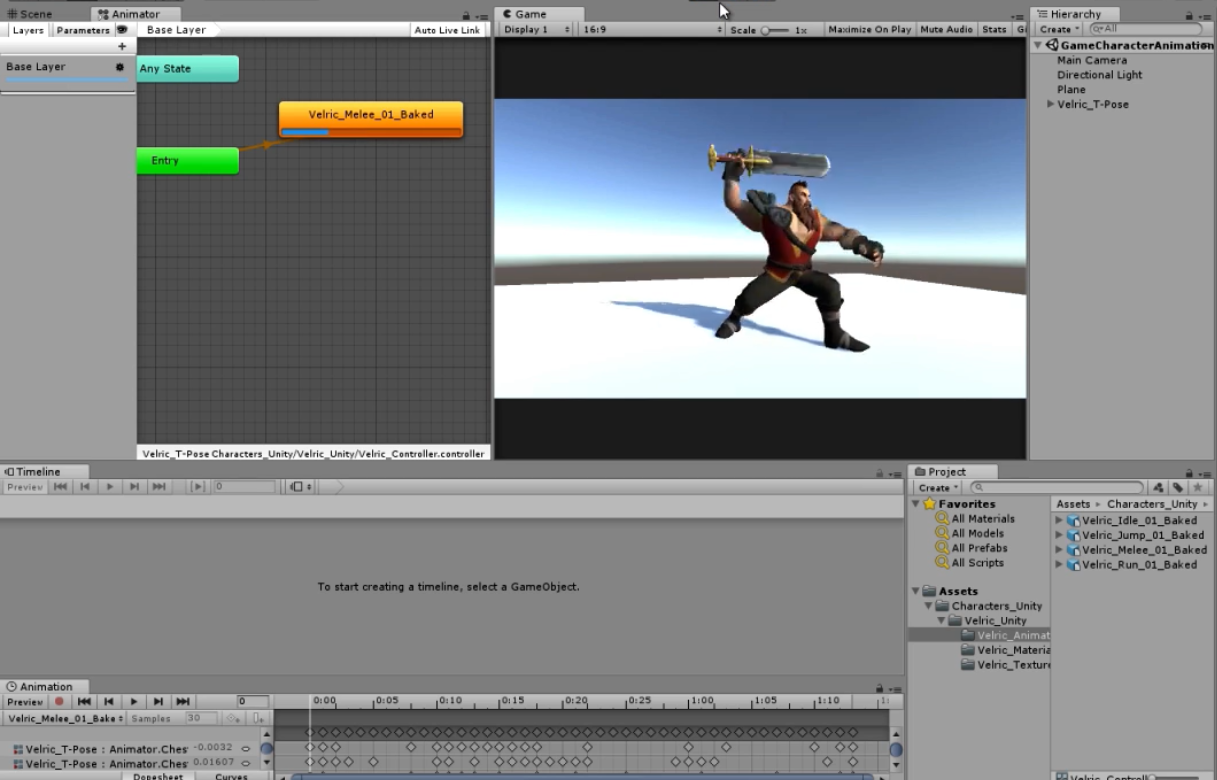This screenshot has width=1217, height=780.
Task: Search project by label tag icon
Action: [1178, 488]
